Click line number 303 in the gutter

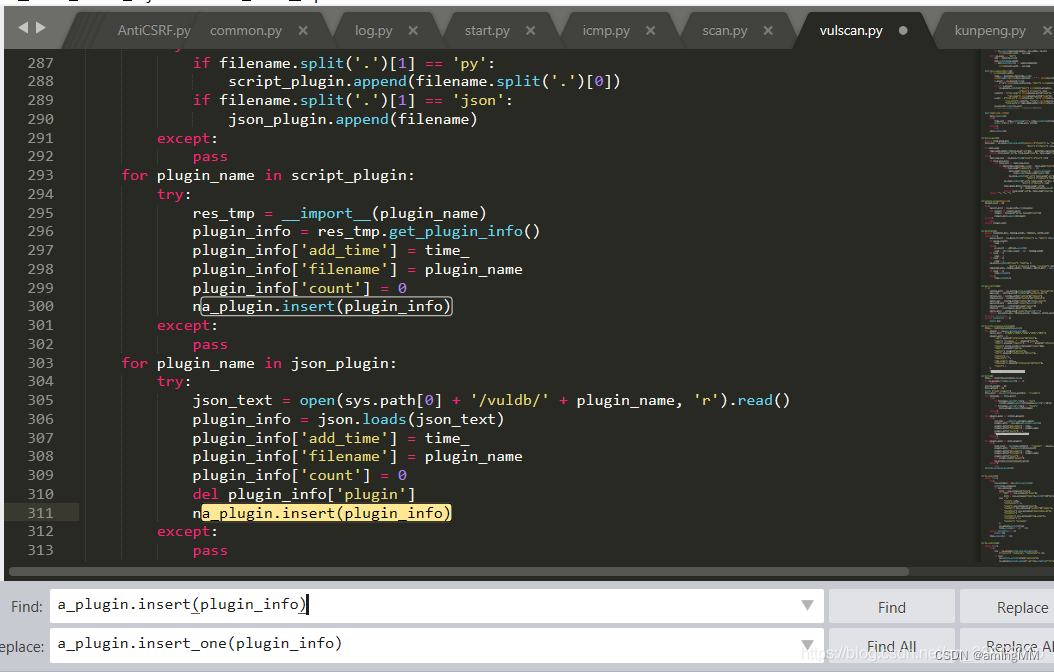[x=40, y=363]
